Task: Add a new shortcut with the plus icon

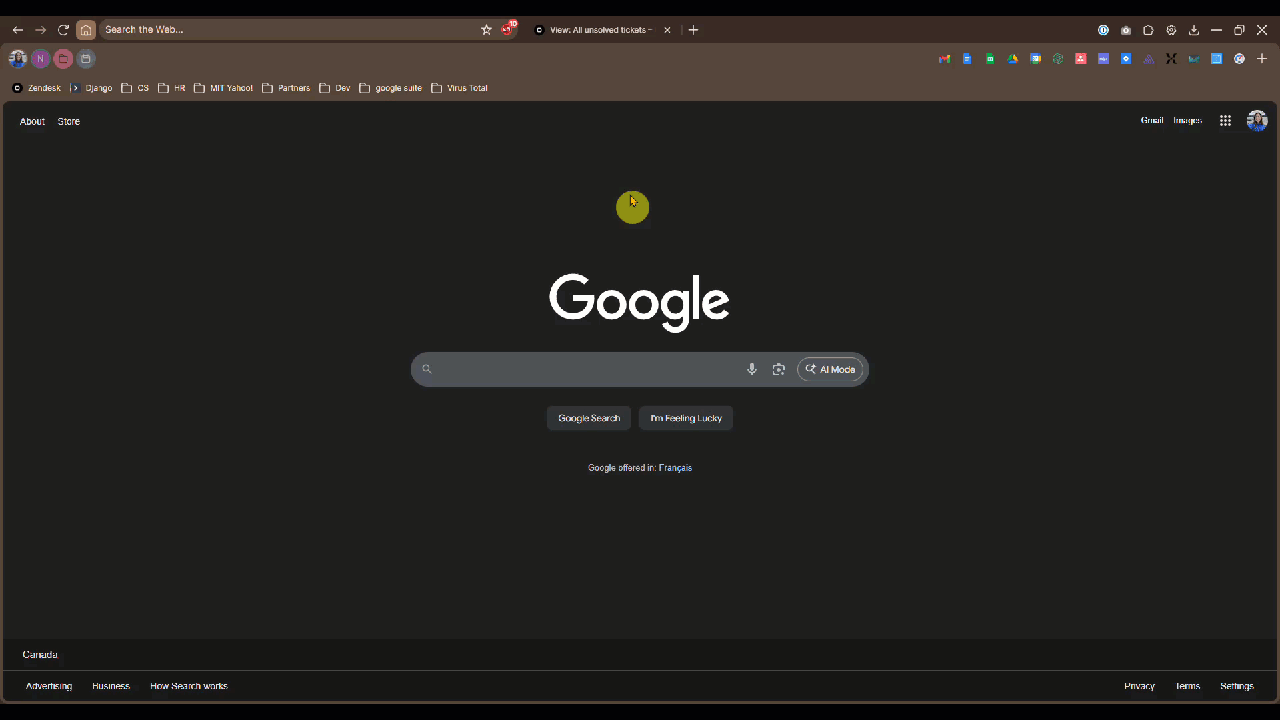Action: coord(1262,59)
